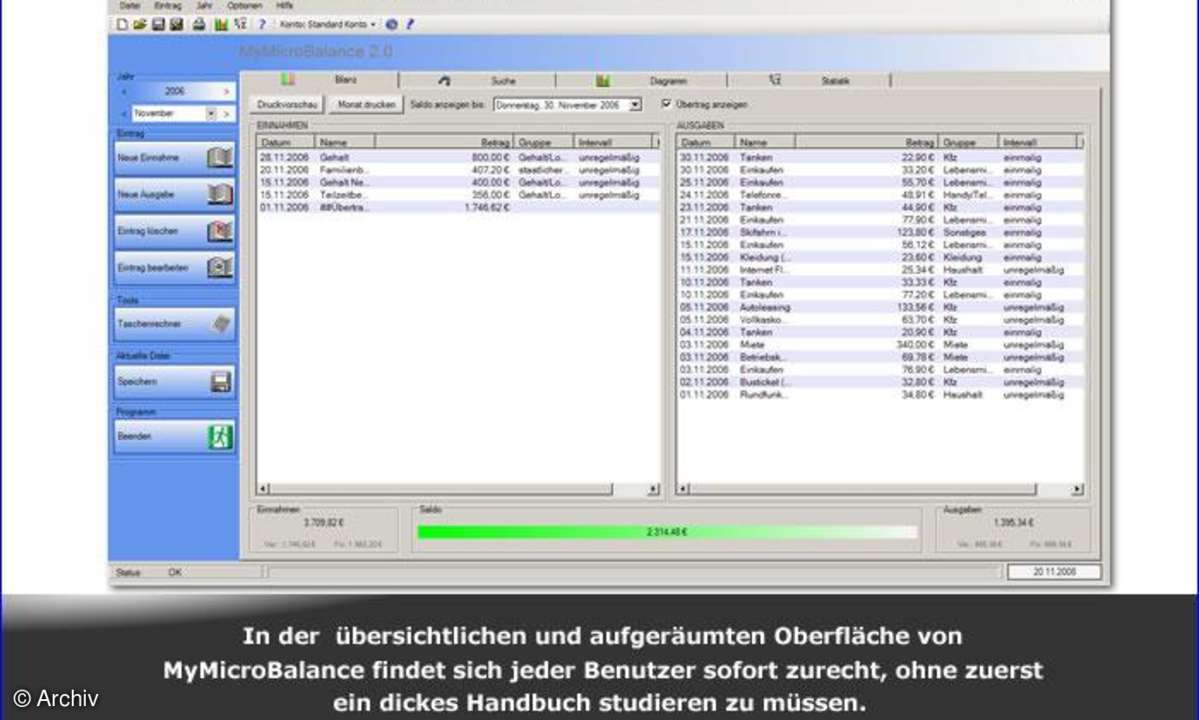The width and height of the screenshot is (1199, 720).
Task: Go to previous month with left arrow
Action: coord(124,114)
